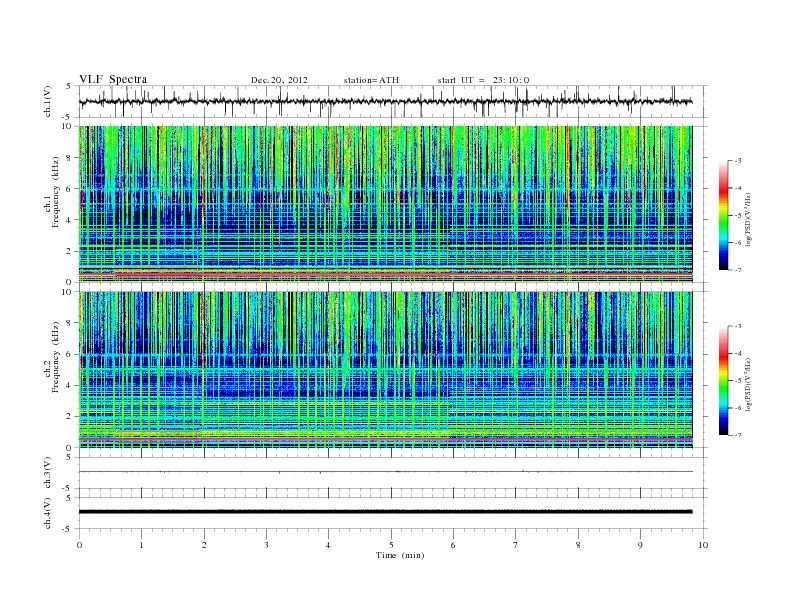Click the lower colorbar's log(PSD) label
The height and width of the screenshot is (612, 792).
(x=748, y=384)
